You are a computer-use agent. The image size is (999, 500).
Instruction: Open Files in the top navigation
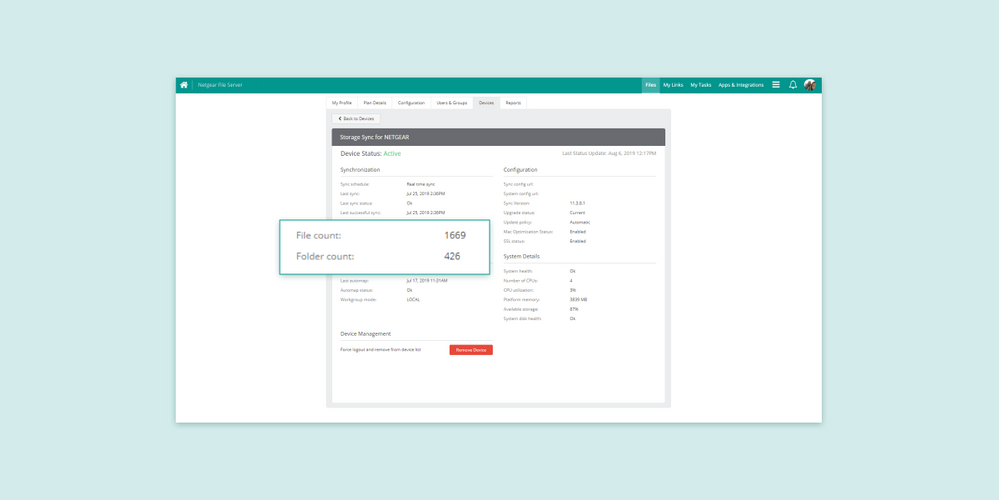click(x=650, y=85)
